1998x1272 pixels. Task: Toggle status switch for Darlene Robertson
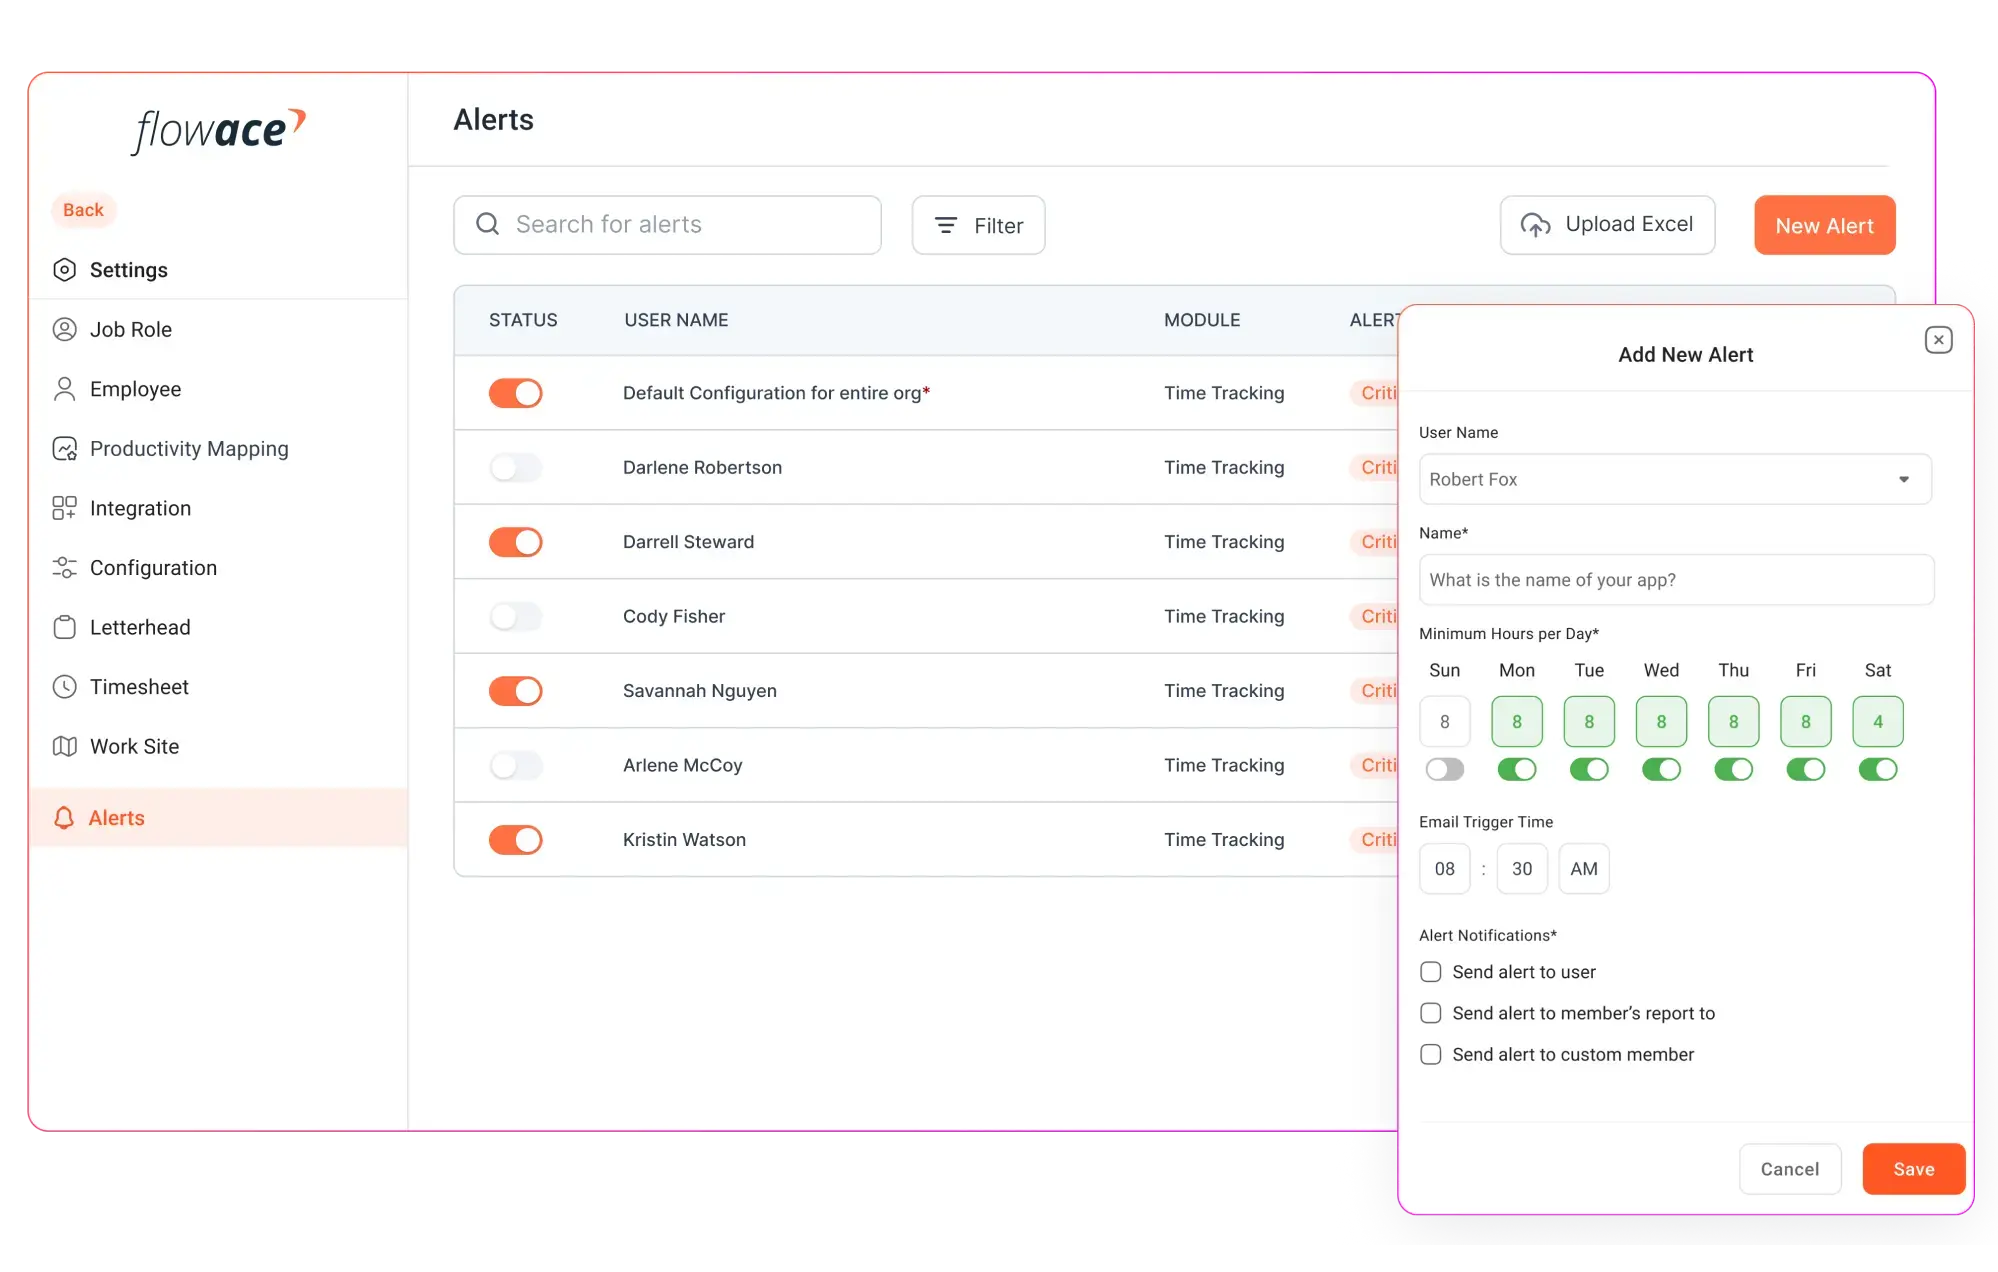click(516, 466)
